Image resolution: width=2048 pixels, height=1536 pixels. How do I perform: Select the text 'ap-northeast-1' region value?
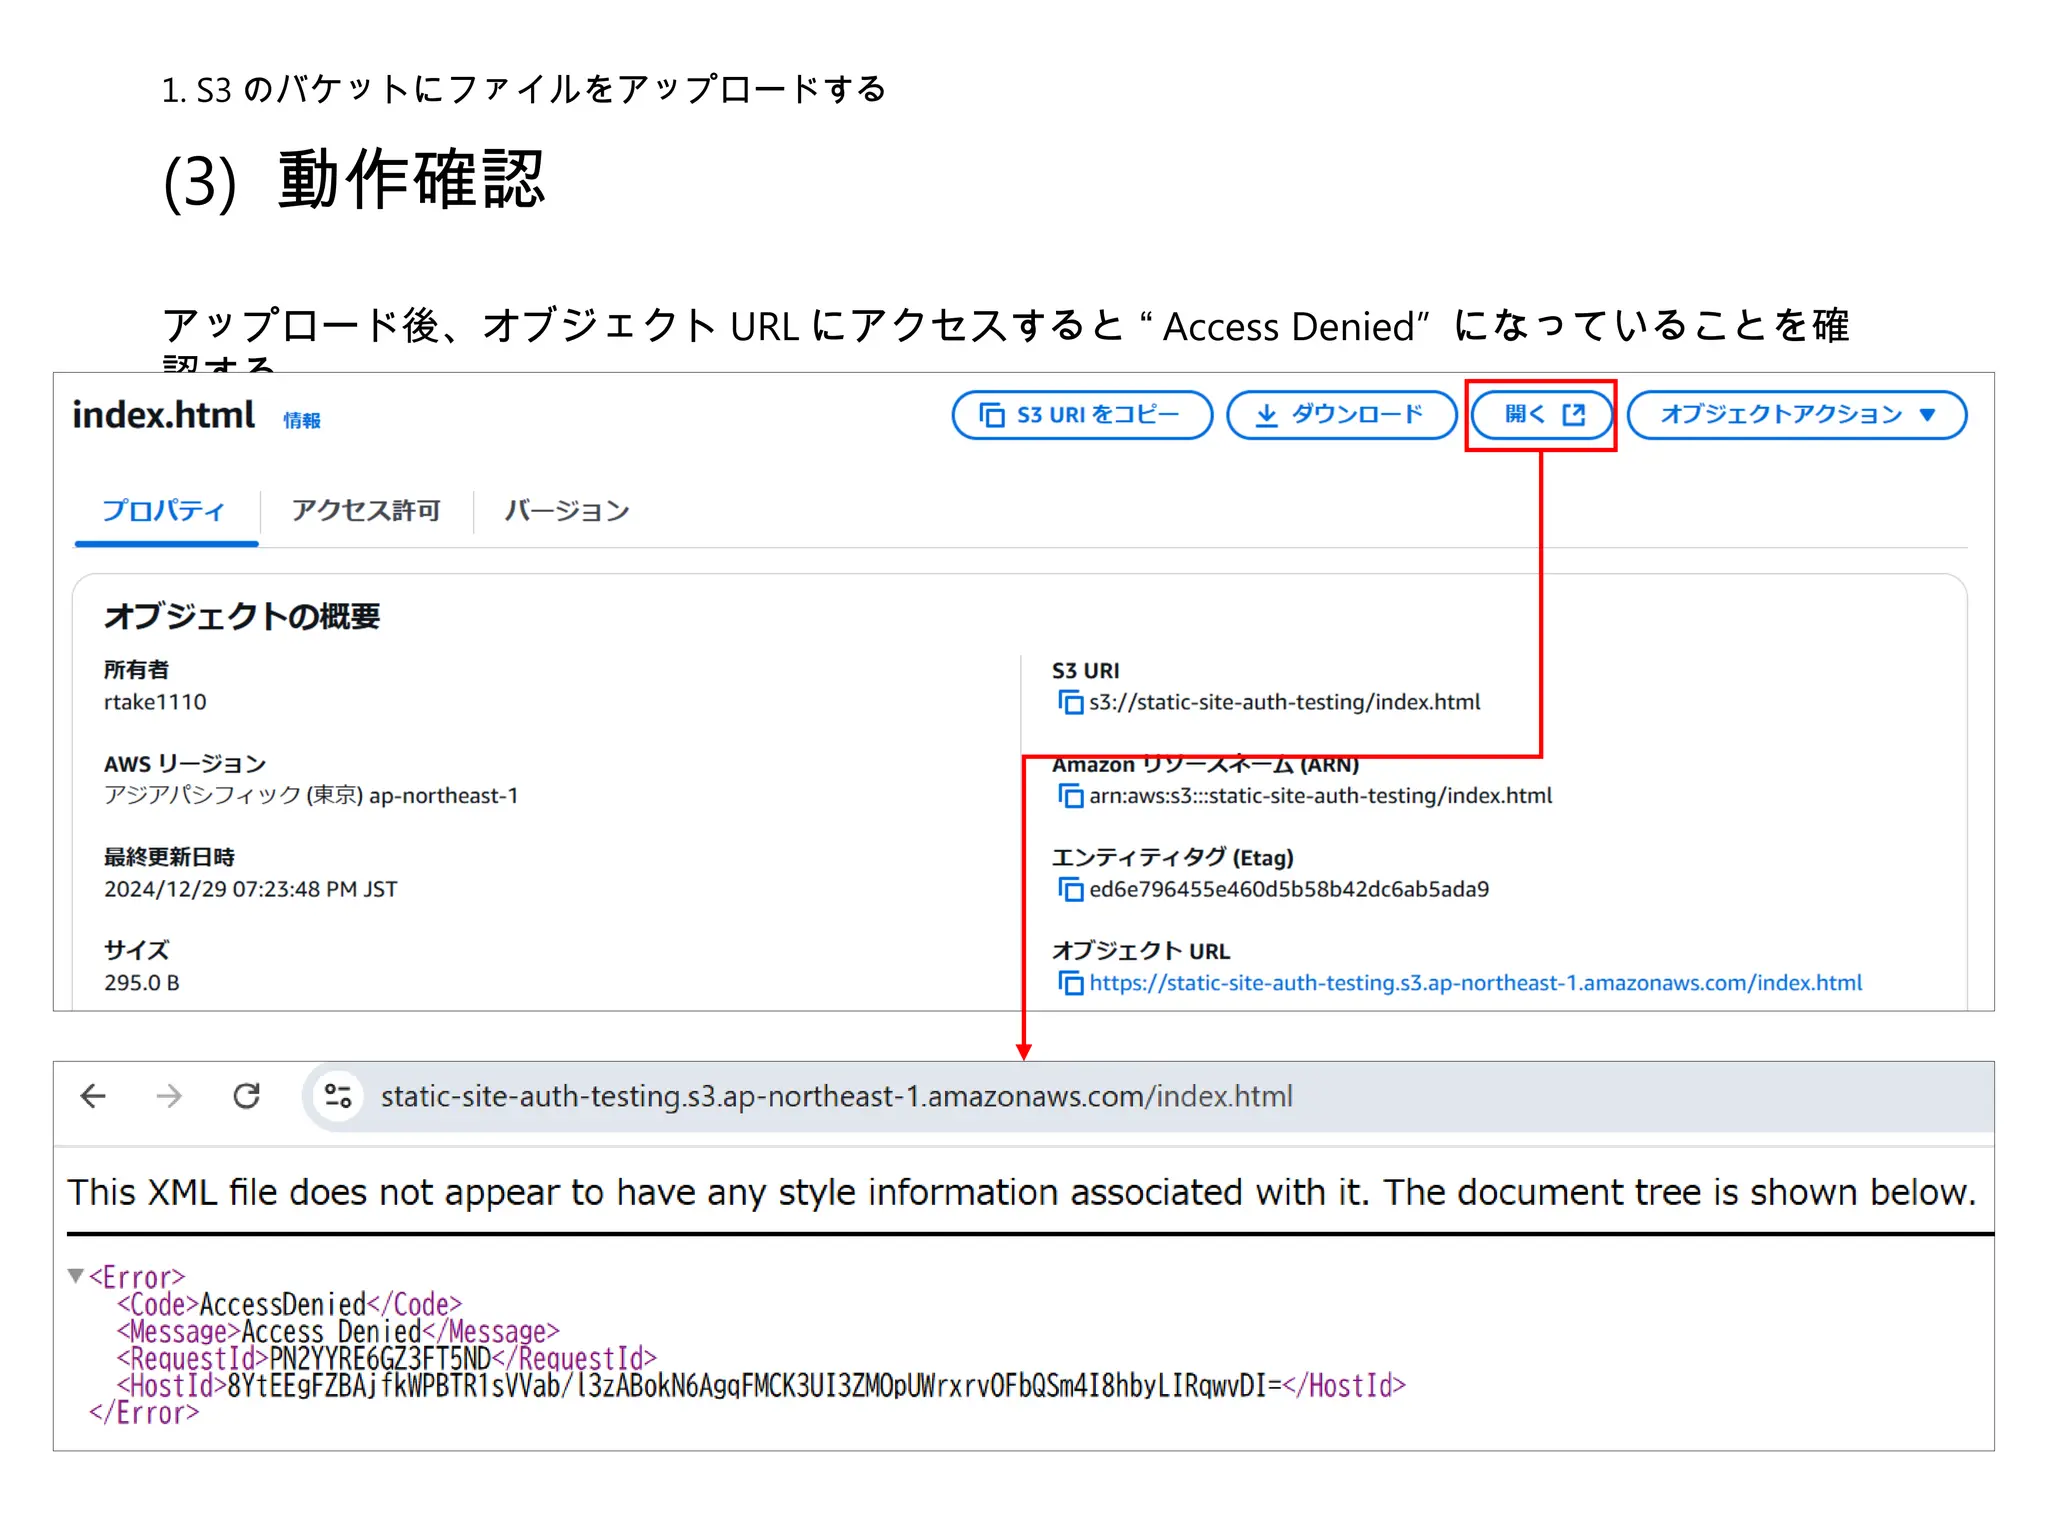click(444, 796)
